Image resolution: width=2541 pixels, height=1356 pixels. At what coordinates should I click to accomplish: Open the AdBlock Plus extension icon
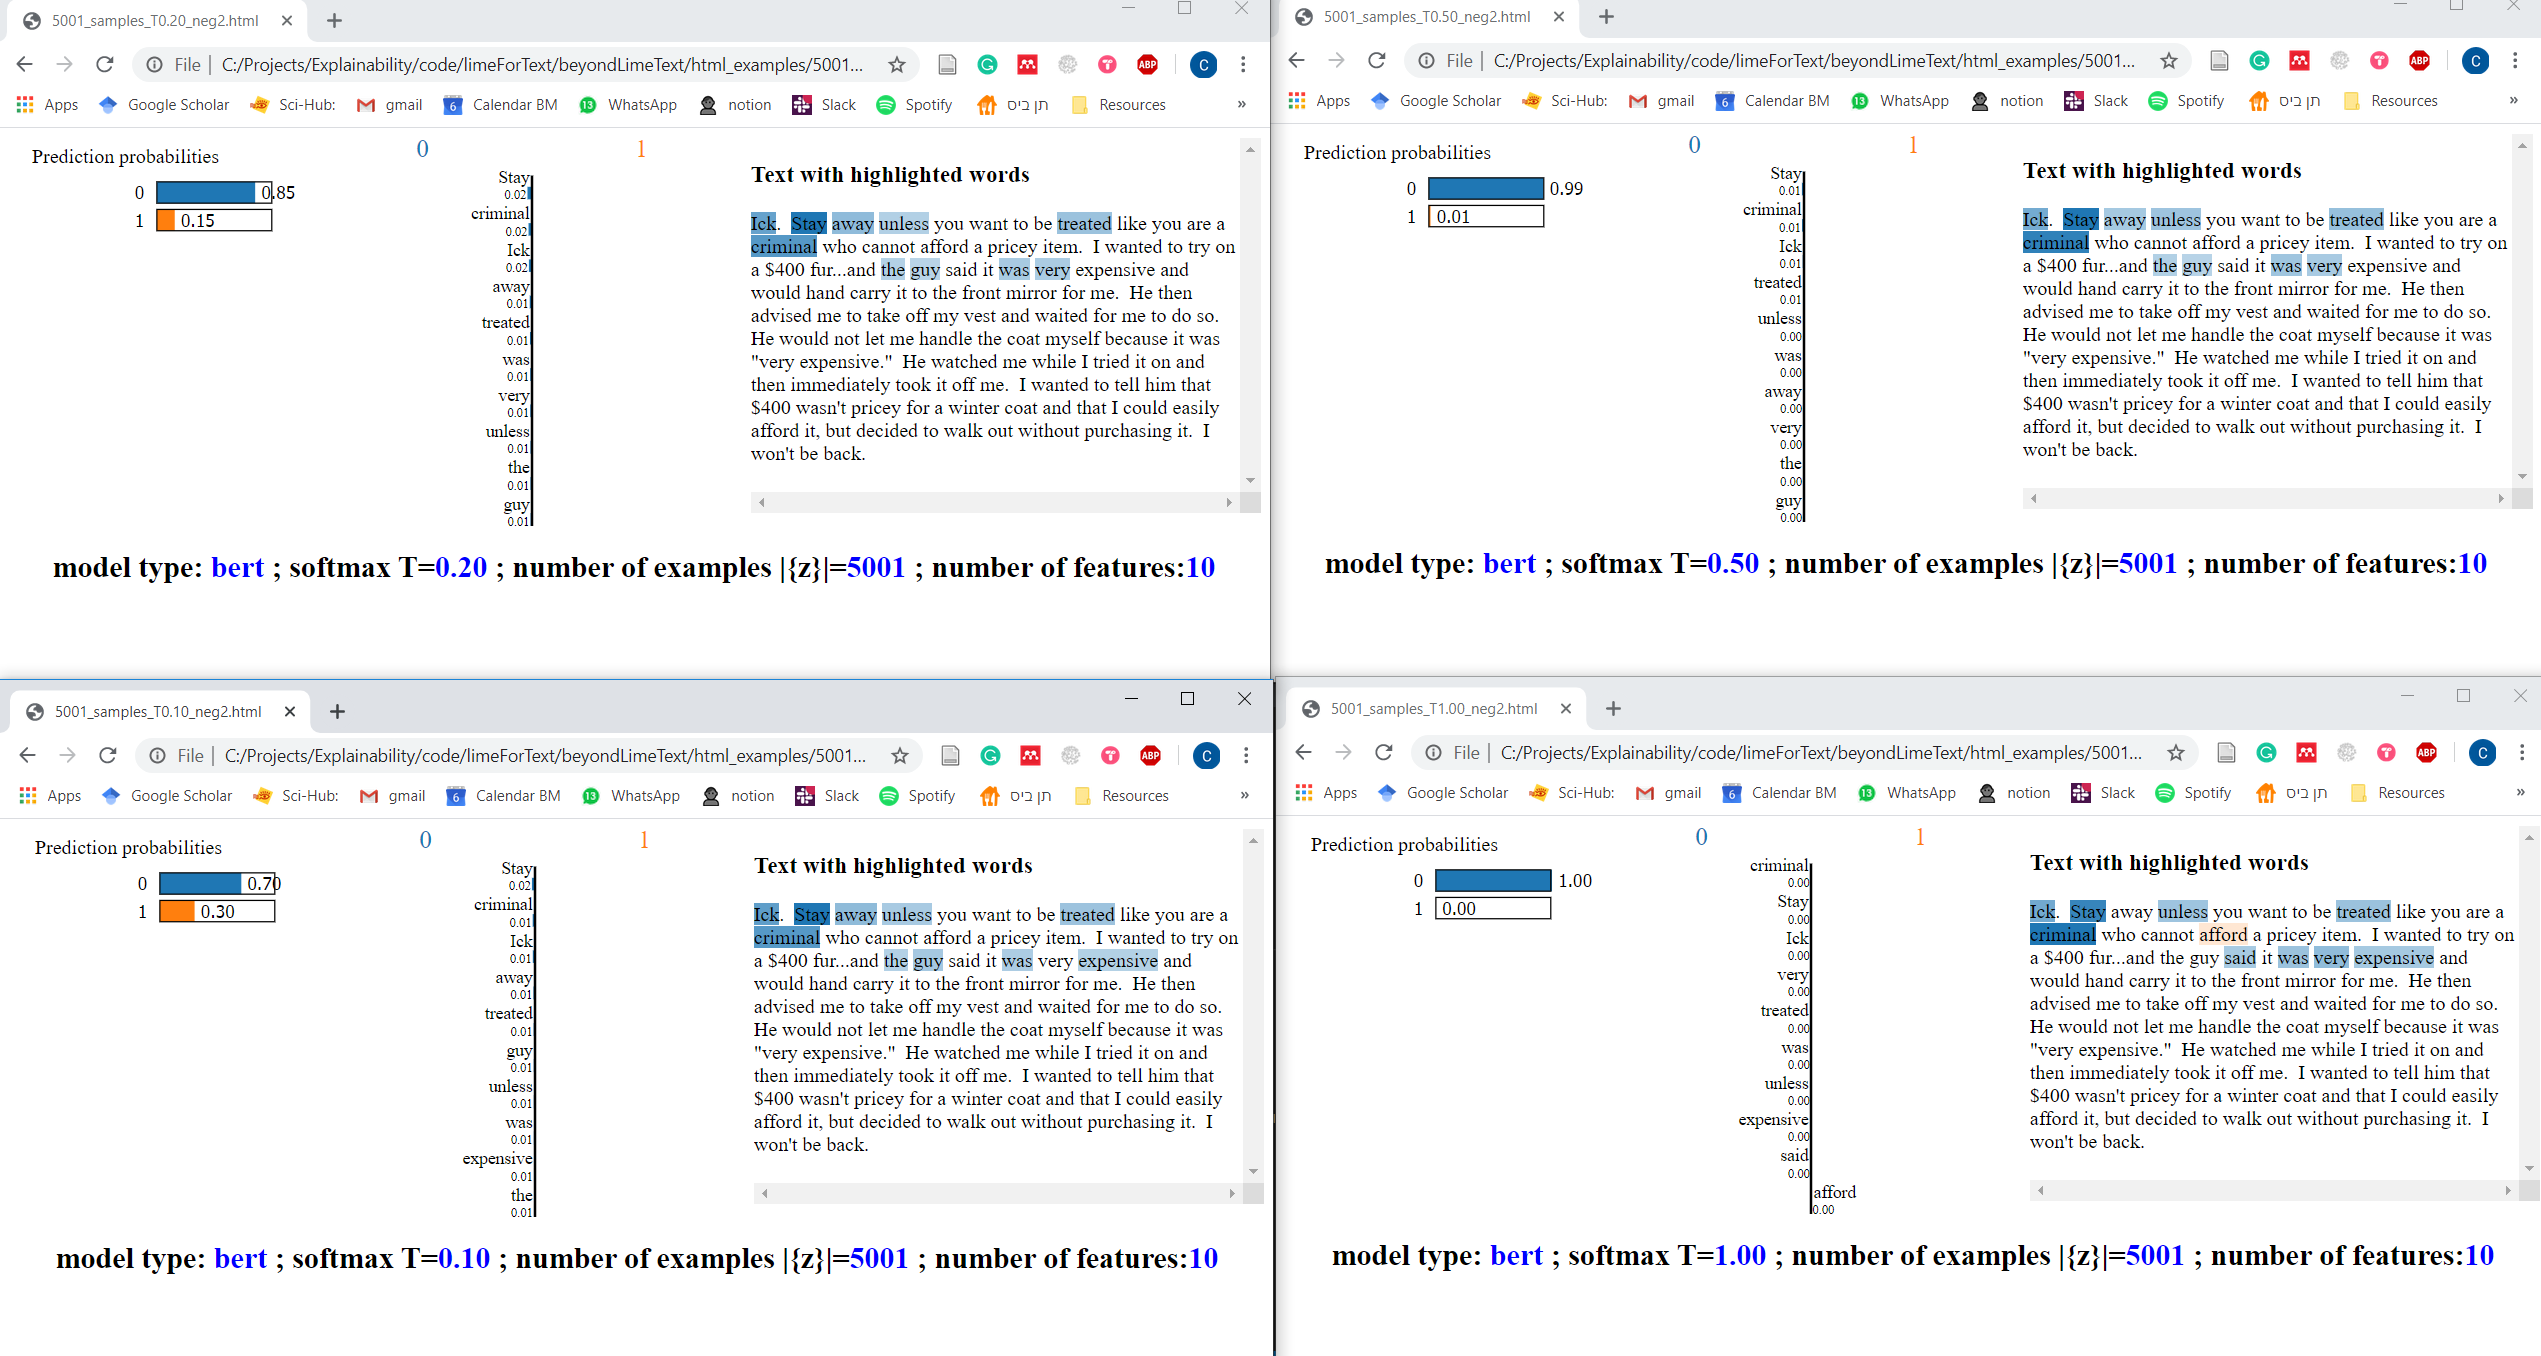click(x=1147, y=64)
